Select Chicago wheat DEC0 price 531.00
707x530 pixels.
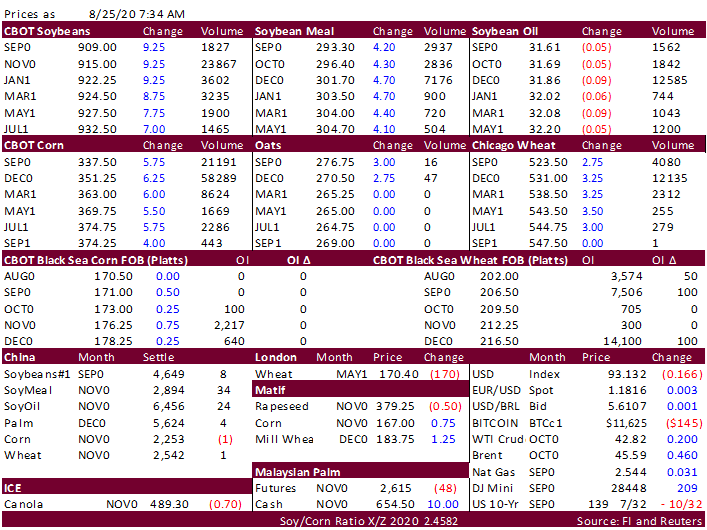(548, 178)
